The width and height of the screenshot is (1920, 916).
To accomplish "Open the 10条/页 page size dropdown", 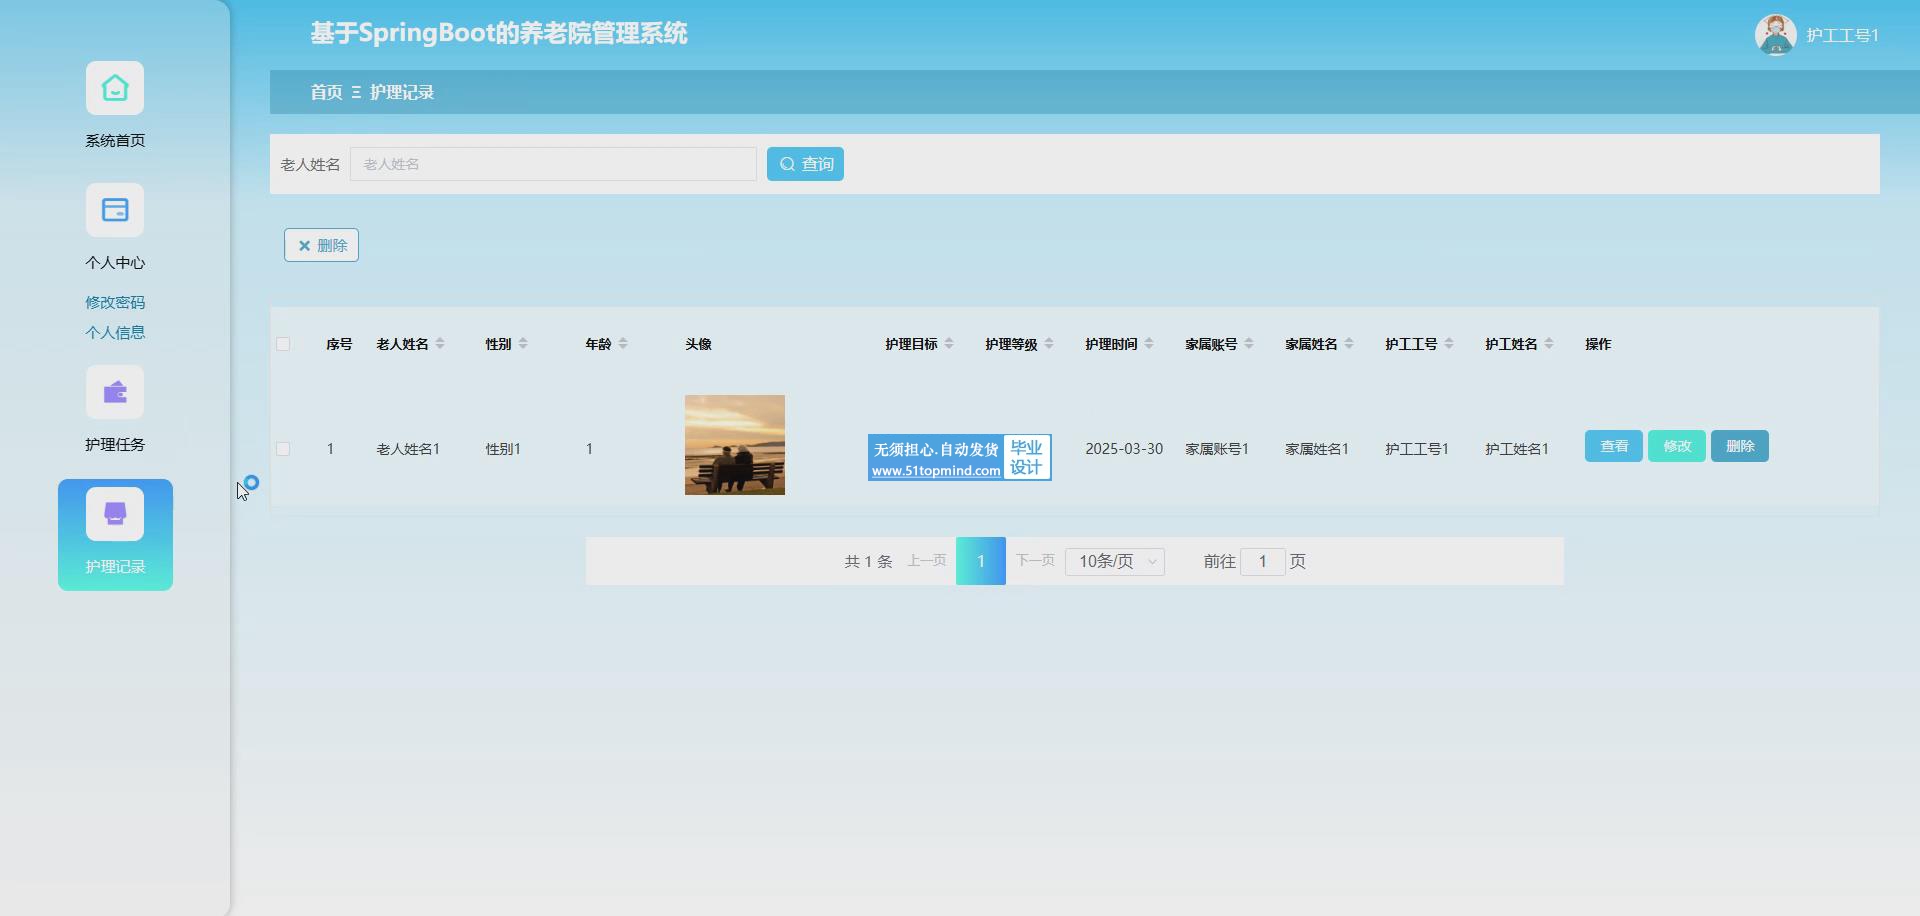I will 1114,562.
